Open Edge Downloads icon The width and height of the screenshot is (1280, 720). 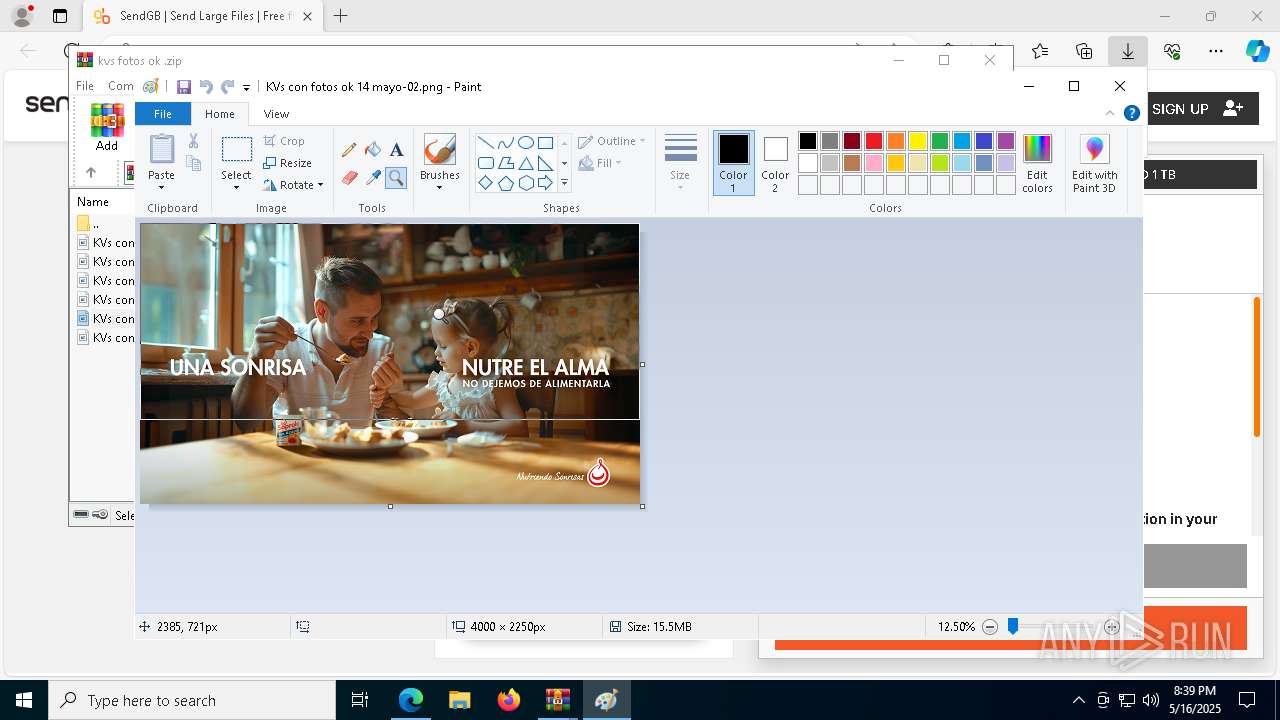[x=1127, y=51]
